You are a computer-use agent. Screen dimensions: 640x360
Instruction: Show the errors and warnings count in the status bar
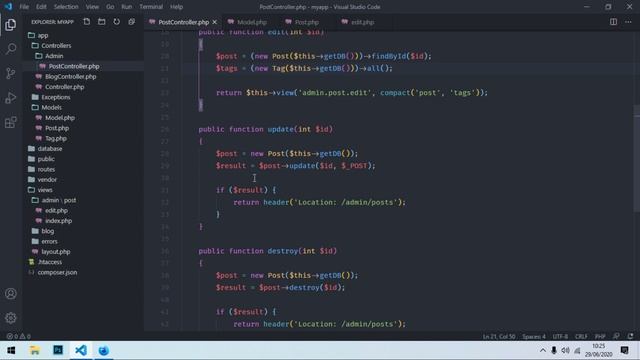click(18, 336)
